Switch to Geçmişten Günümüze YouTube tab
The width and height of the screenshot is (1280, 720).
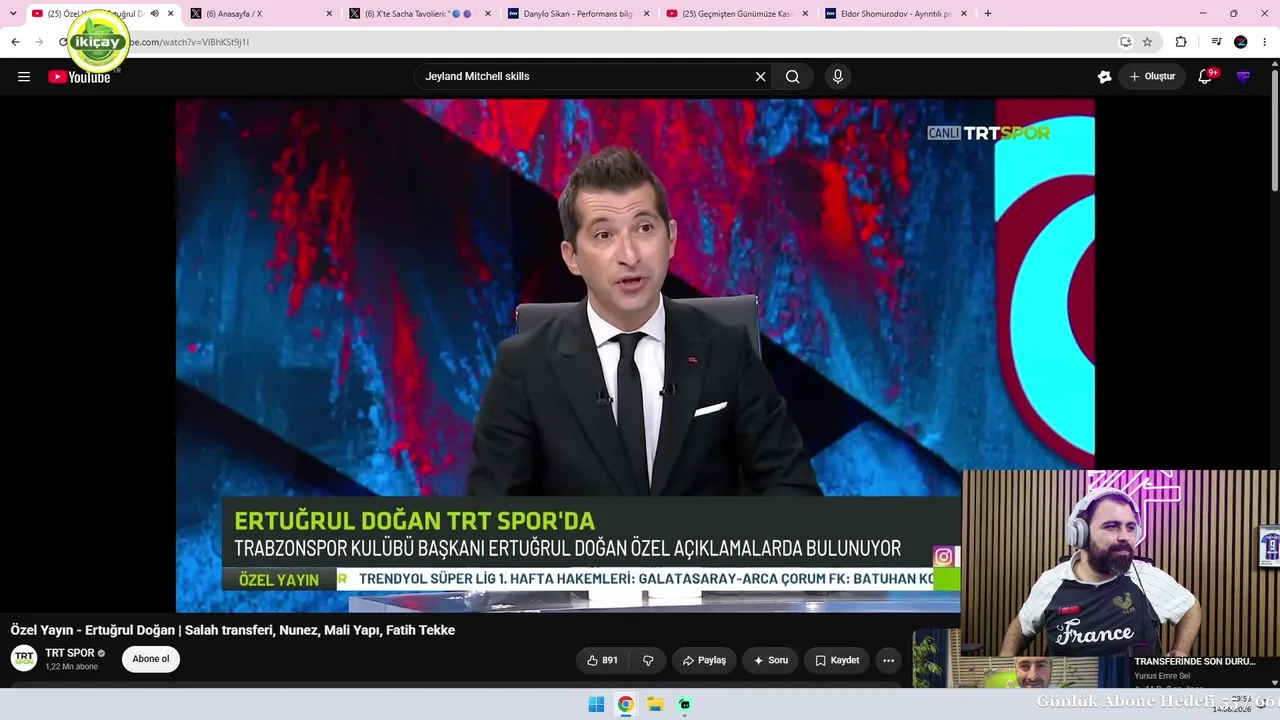click(x=738, y=14)
